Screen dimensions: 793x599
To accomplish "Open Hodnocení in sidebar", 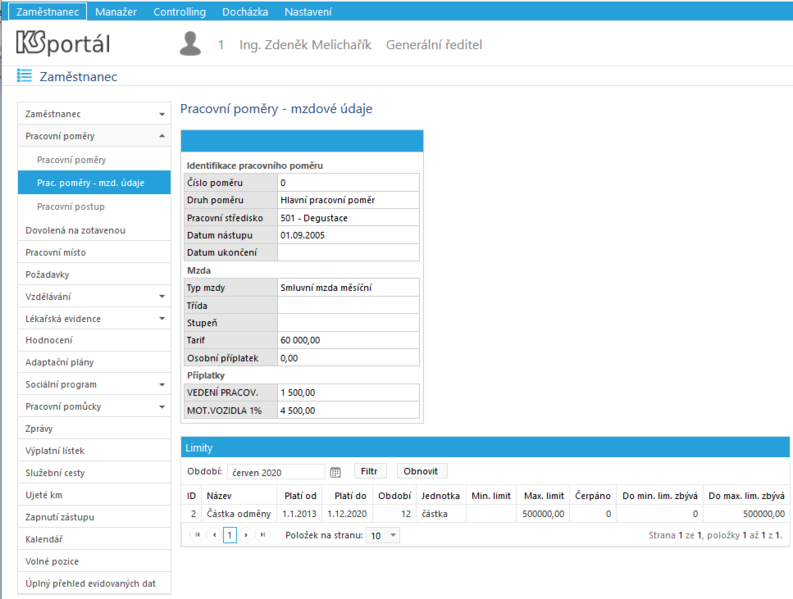I will pyautogui.click(x=95, y=340).
